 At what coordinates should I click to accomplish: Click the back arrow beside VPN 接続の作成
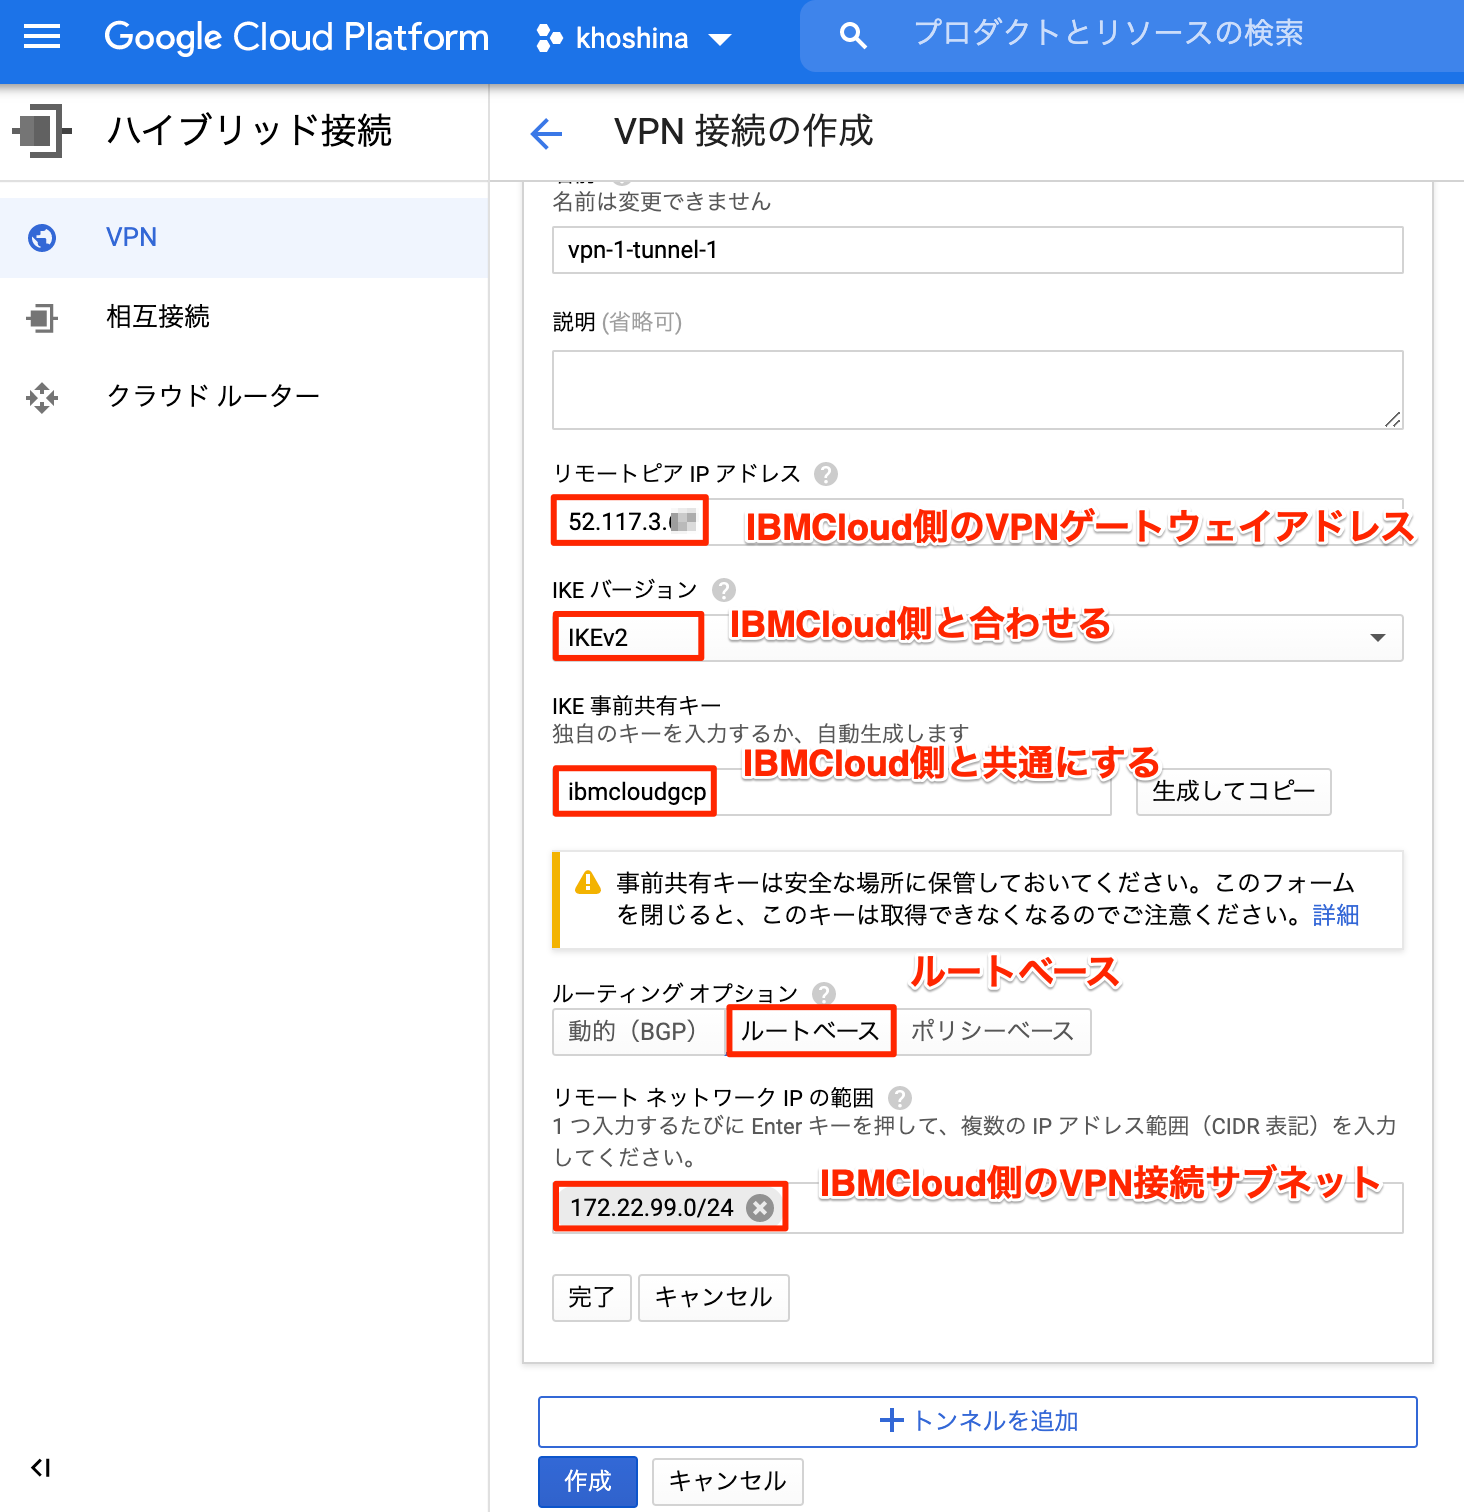[545, 133]
